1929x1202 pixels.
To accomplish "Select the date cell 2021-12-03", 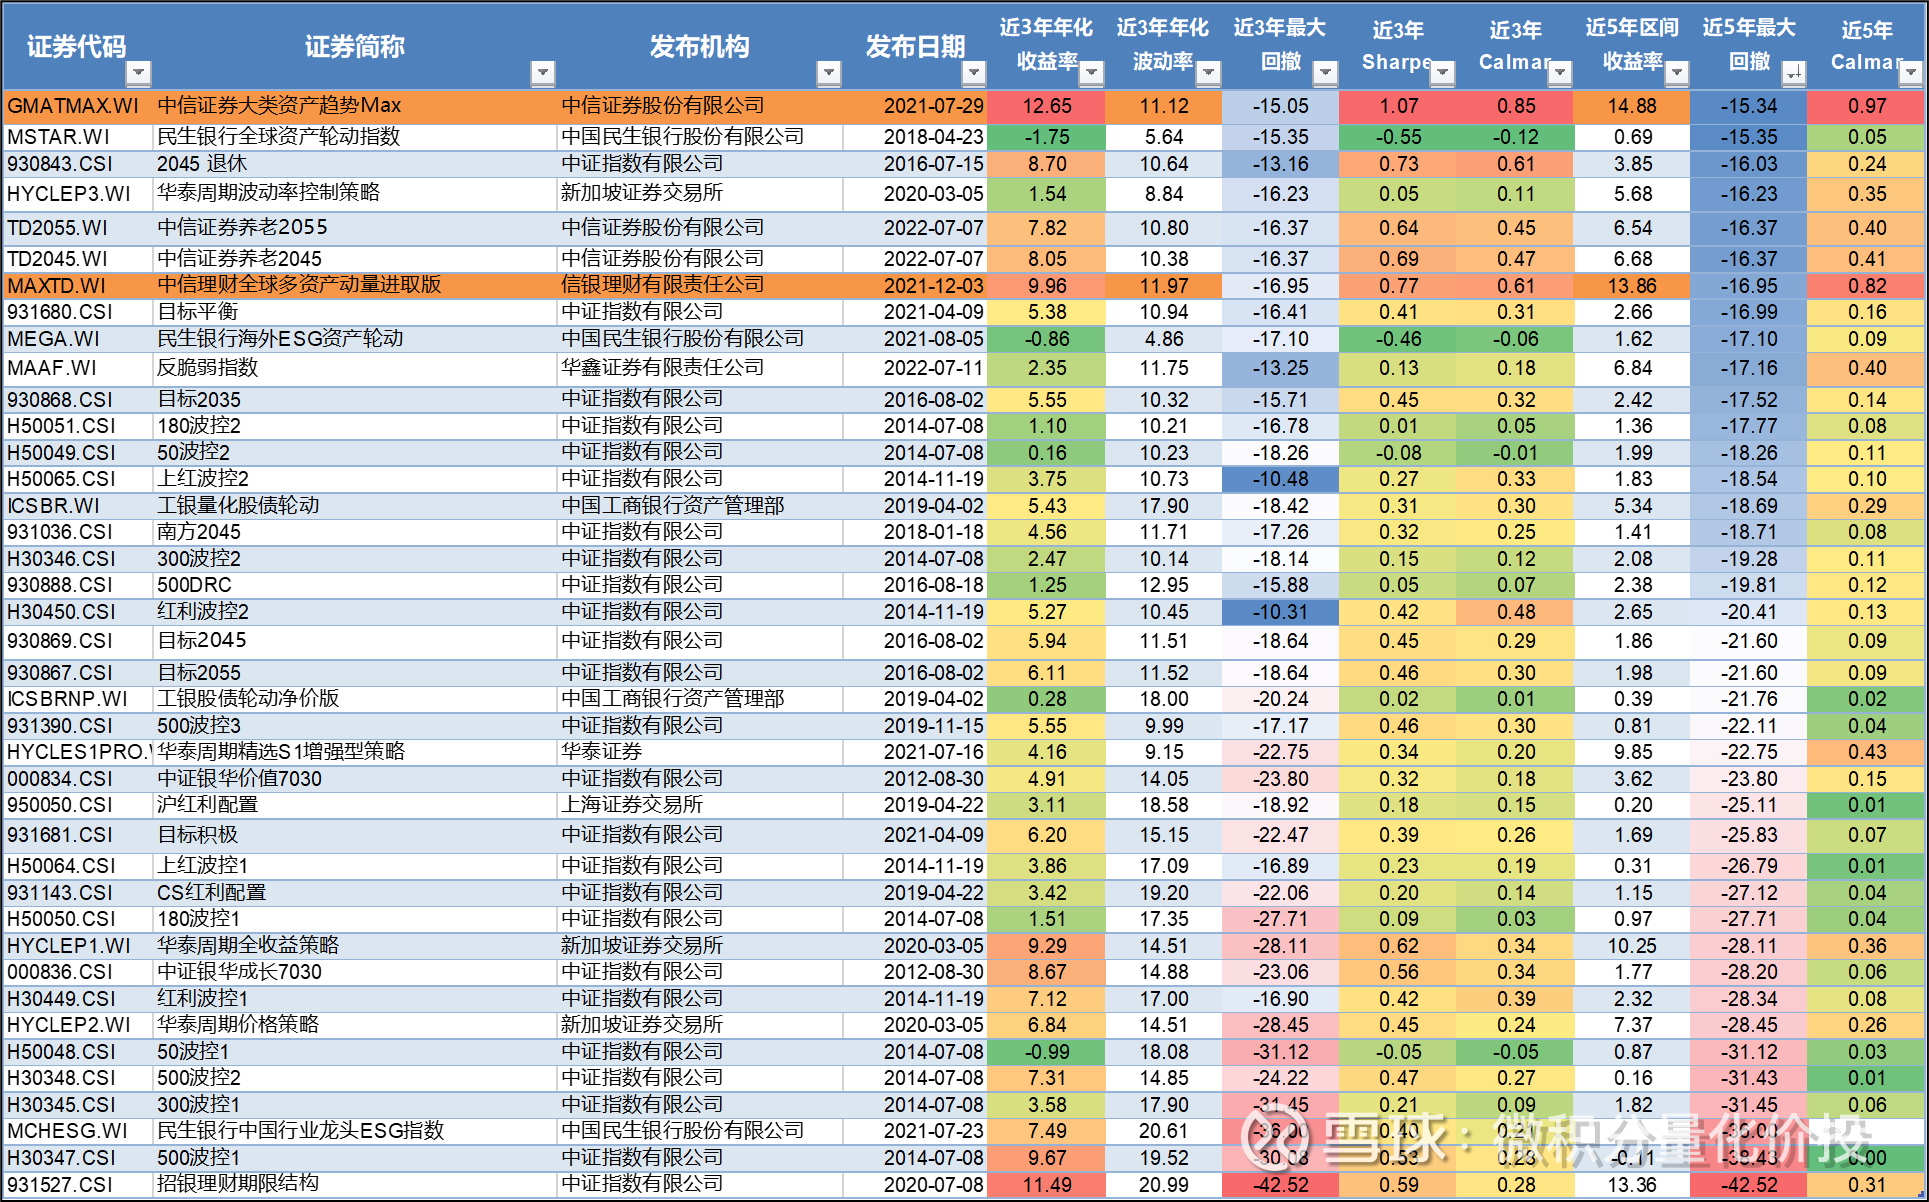I will click(x=915, y=286).
